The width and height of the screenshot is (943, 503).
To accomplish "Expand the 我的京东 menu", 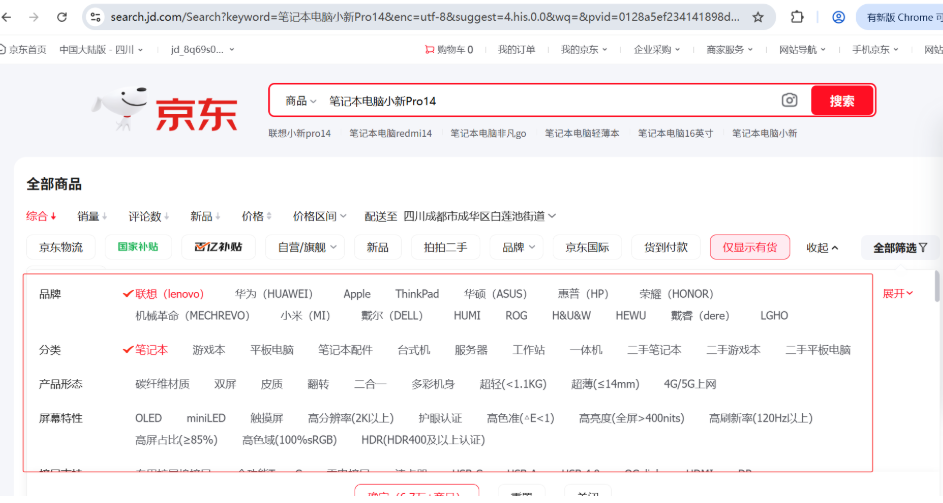I will 583,49.
